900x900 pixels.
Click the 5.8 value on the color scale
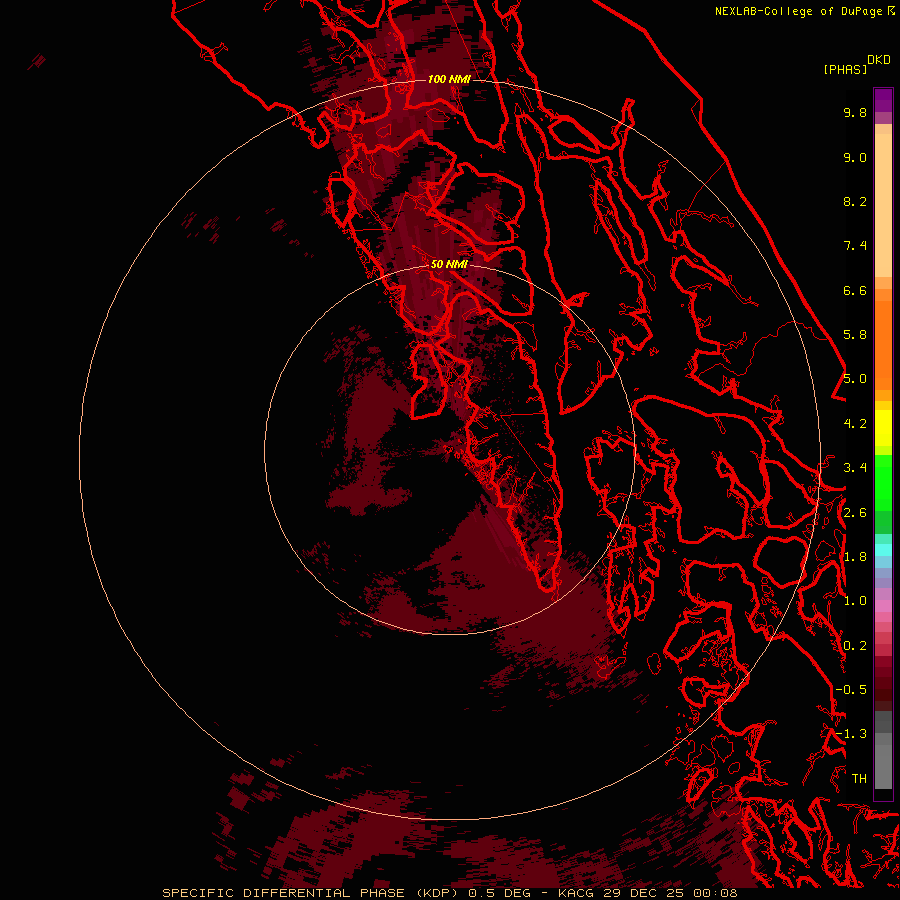tap(855, 335)
